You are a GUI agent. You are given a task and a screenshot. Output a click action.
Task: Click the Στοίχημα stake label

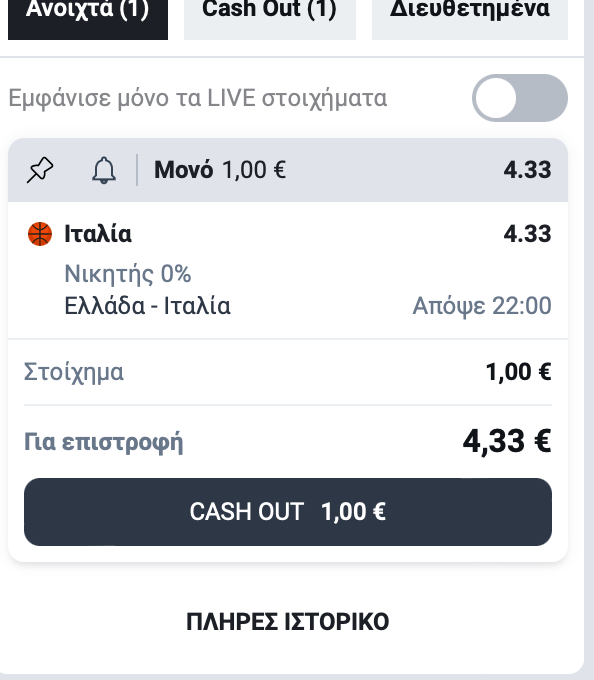[x=74, y=372]
